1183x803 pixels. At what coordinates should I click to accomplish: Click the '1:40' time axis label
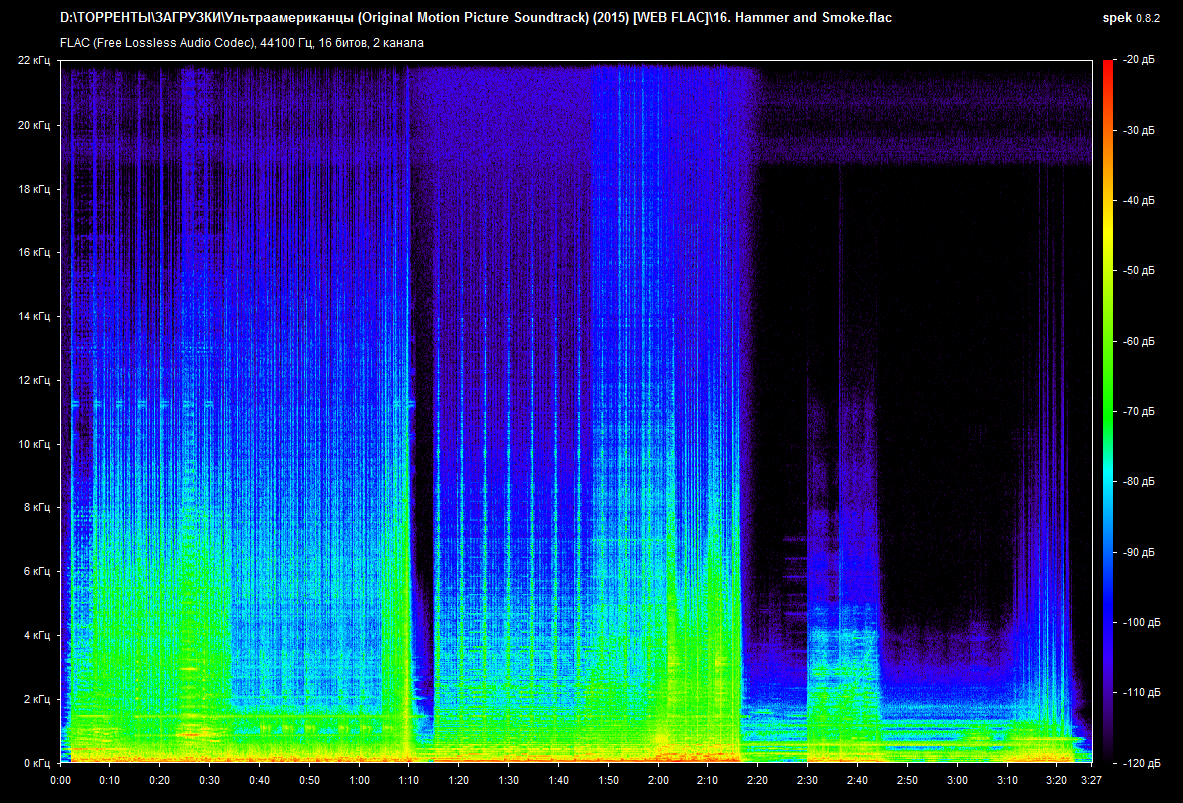tap(558, 780)
